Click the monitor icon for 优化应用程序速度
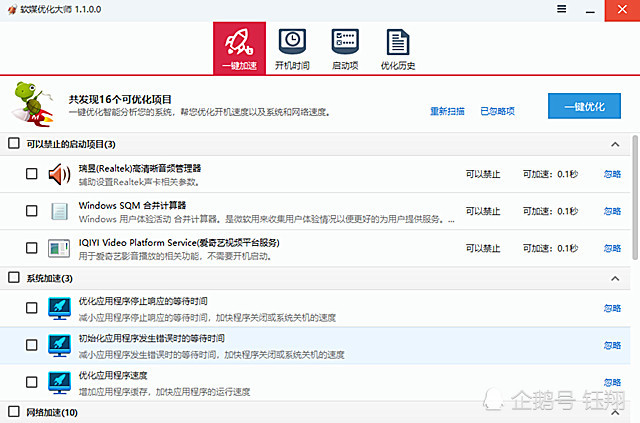 pos(60,383)
